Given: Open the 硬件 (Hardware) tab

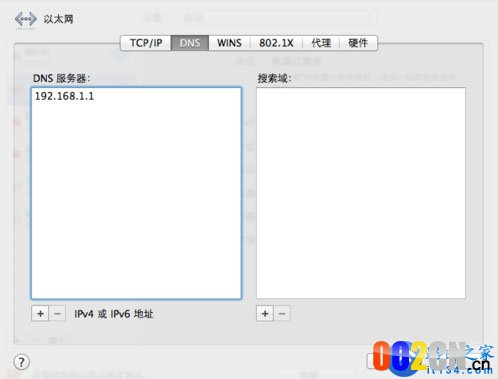Looking at the screenshot, I should click(358, 43).
